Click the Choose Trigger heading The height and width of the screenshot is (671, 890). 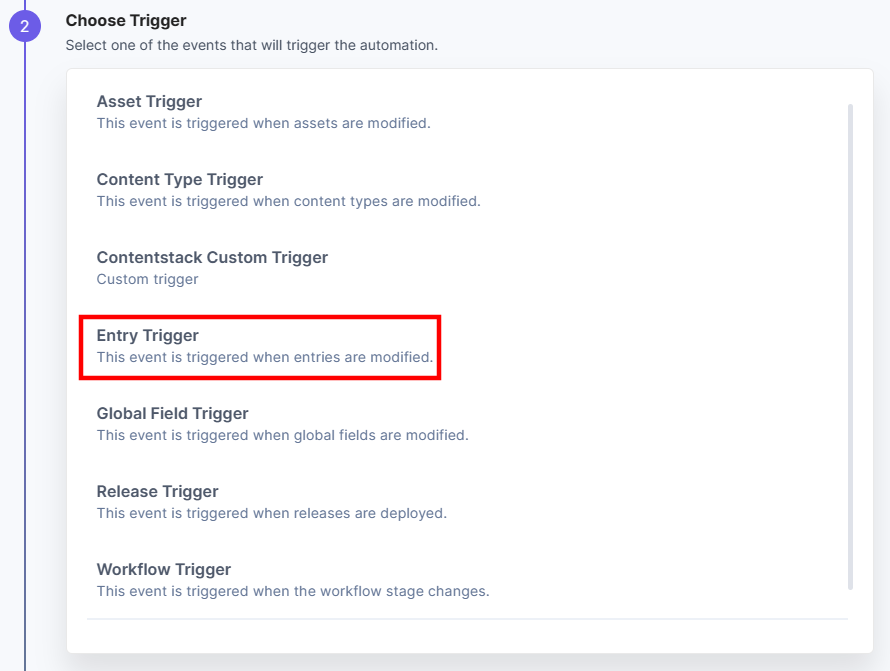click(126, 20)
